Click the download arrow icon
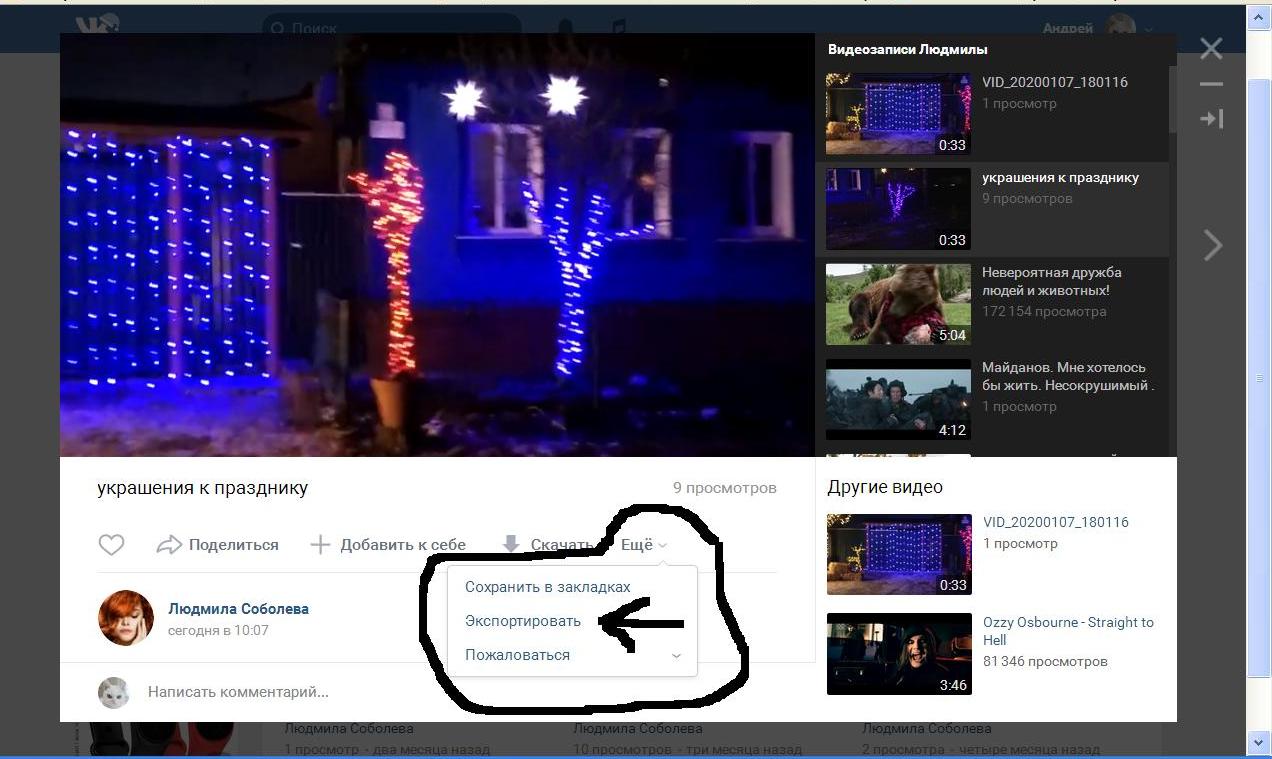The height and width of the screenshot is (759, 1272). point(511,545)
